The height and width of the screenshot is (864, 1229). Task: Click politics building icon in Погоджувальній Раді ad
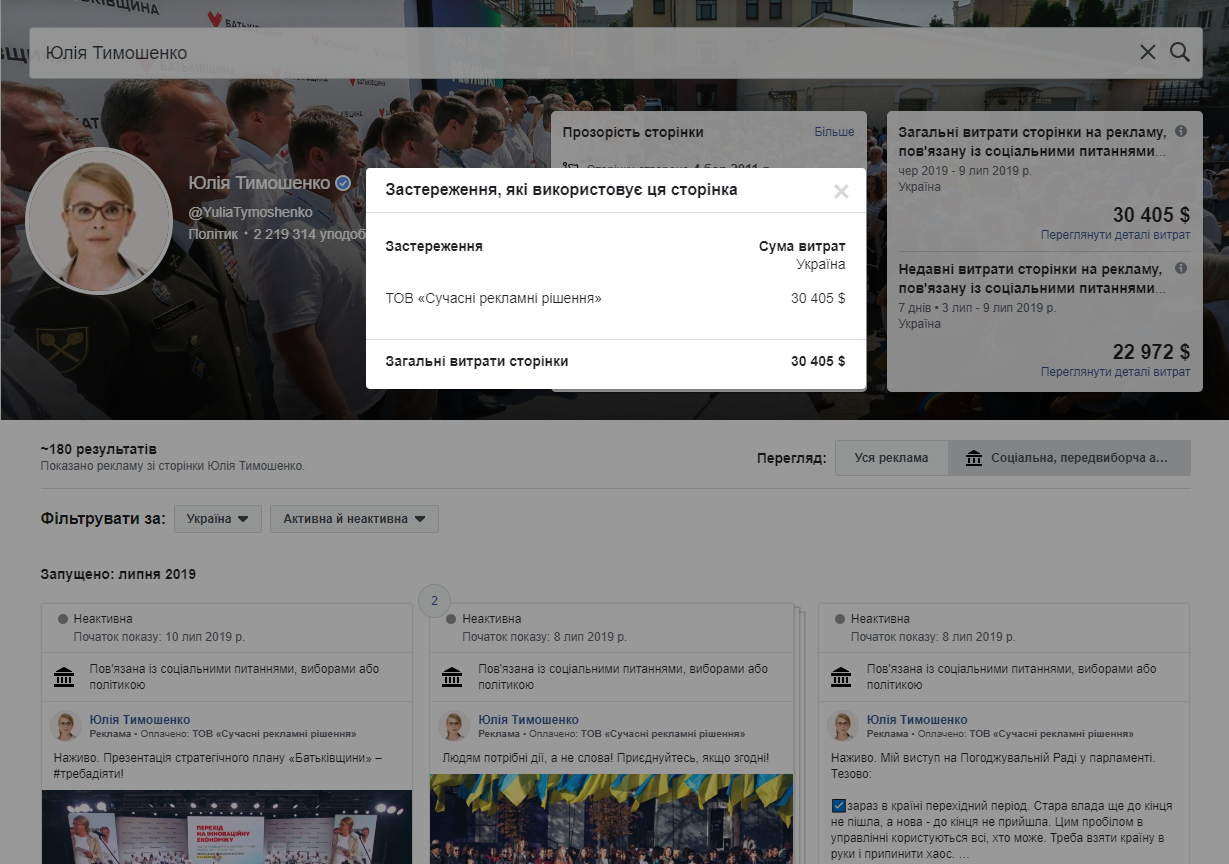[842, 677]
